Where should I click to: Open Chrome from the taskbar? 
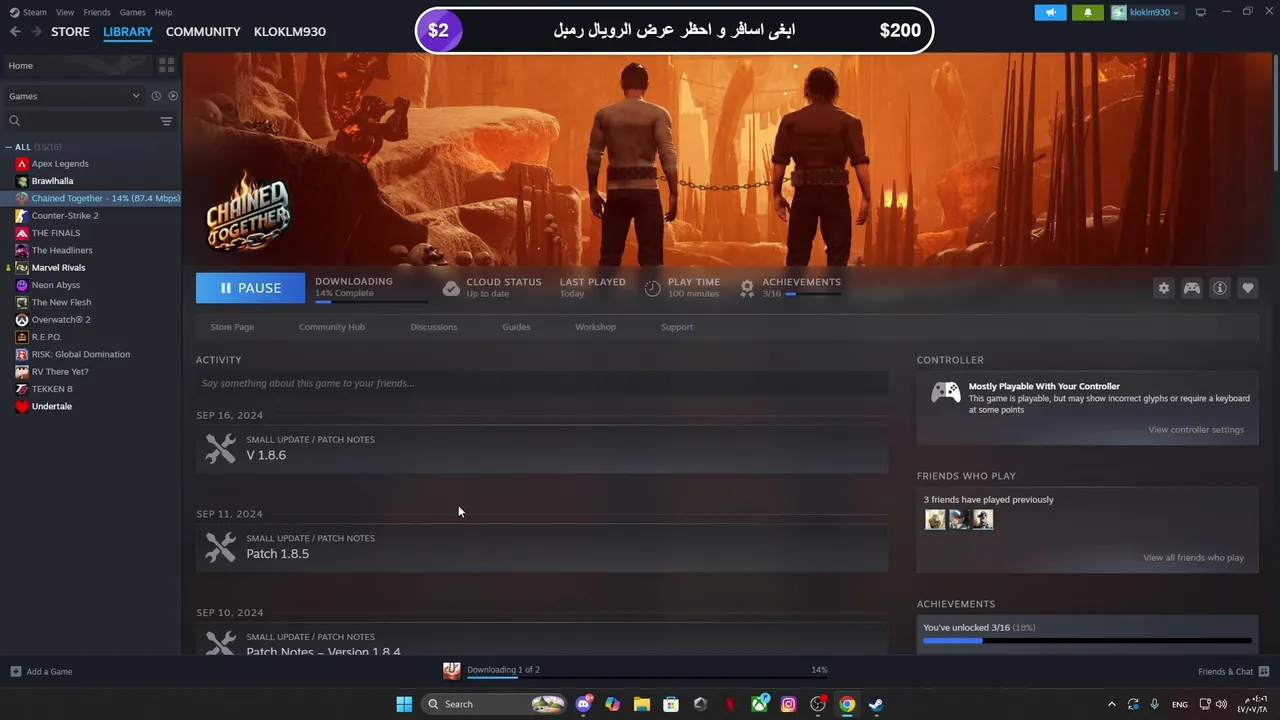(x=847, y=704)
